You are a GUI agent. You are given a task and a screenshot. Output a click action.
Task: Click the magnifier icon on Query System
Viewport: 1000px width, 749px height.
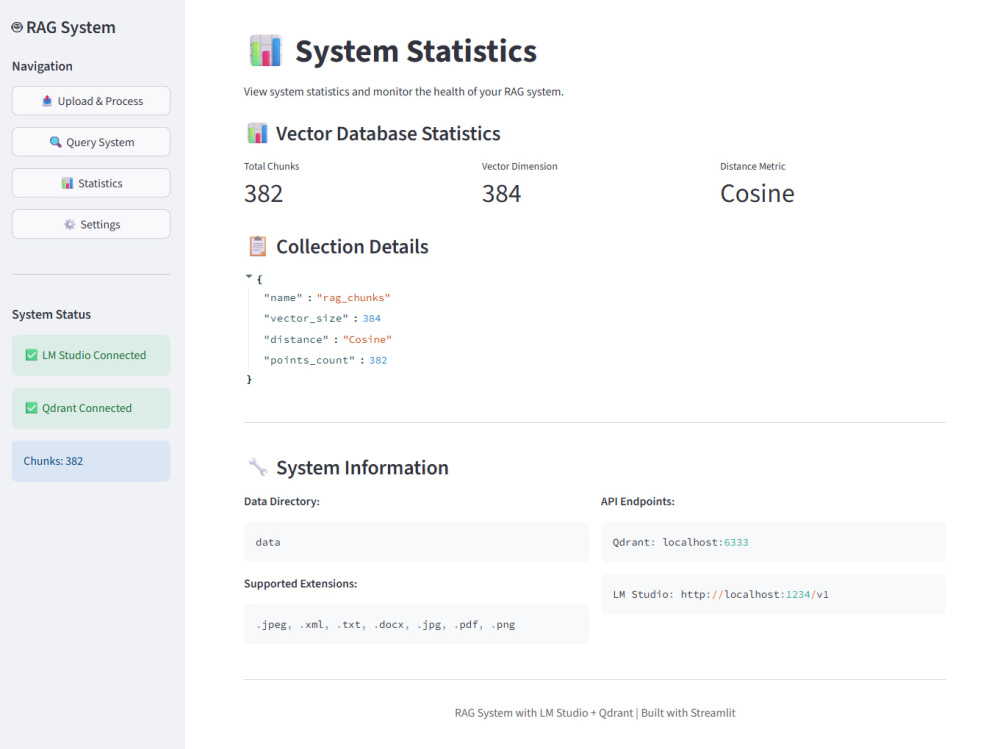click(55, 142)
